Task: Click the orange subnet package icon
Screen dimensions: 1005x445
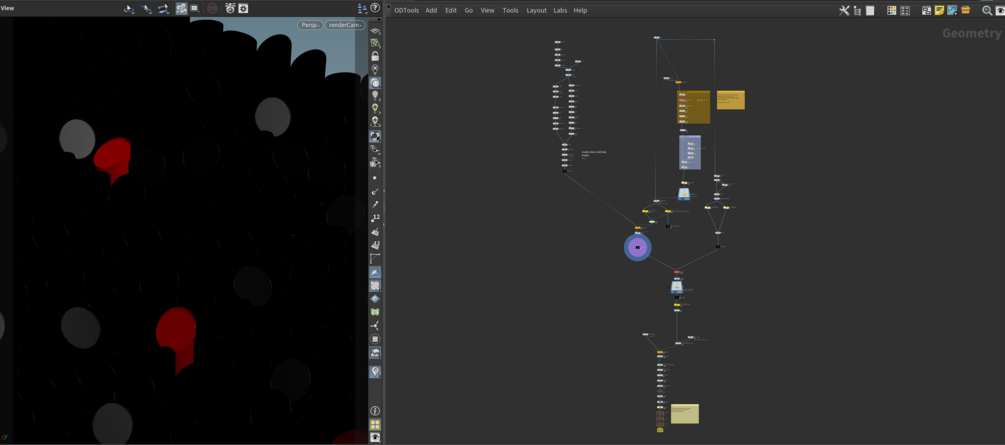Action: (x=965, y=10)
